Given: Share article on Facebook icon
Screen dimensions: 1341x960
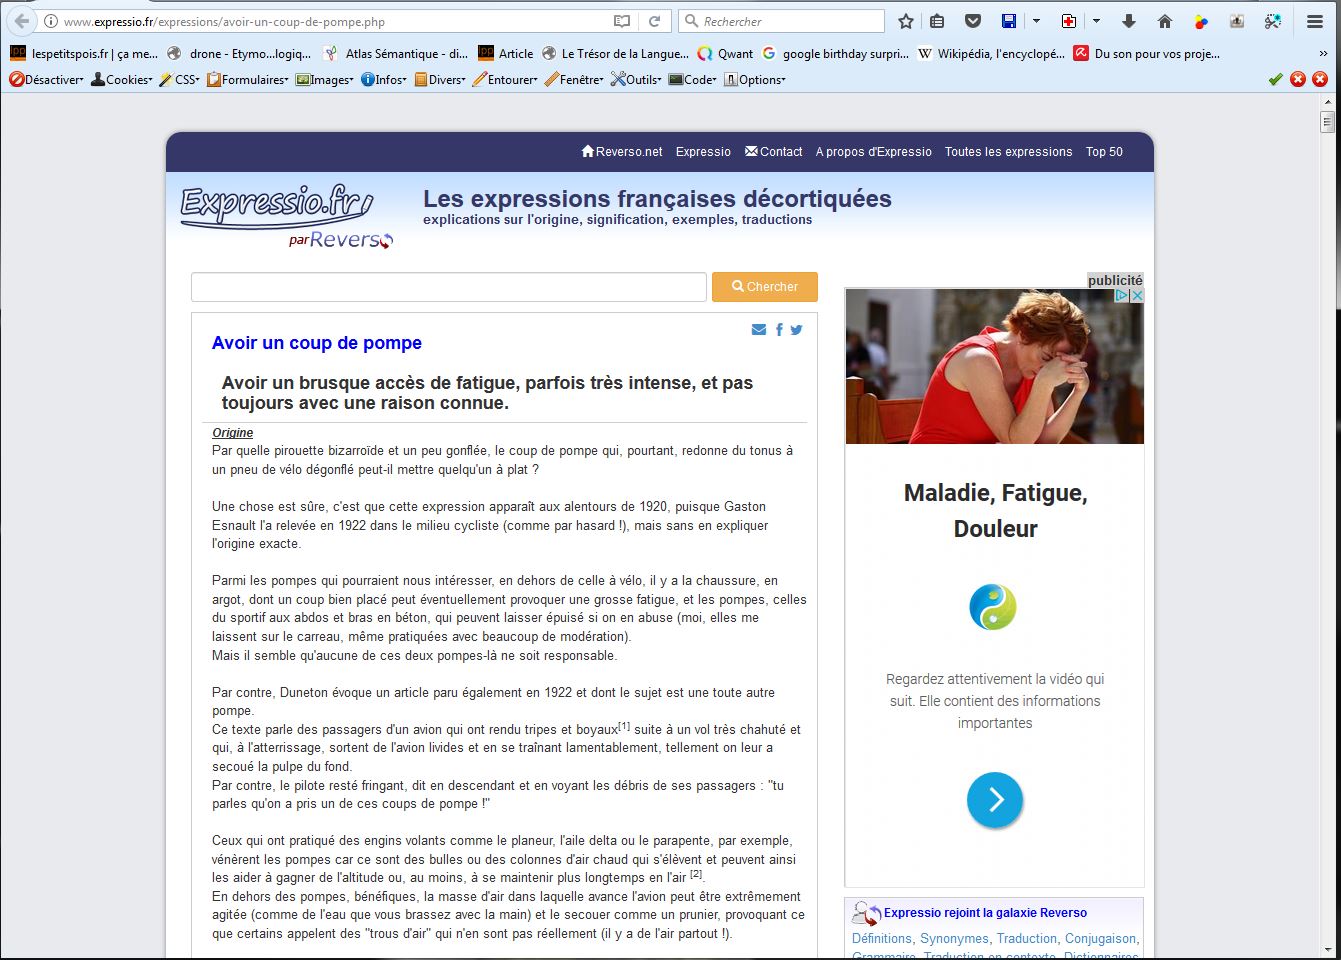Looking at the screenshot, I should pyautogui.click(x=779, y=330).
